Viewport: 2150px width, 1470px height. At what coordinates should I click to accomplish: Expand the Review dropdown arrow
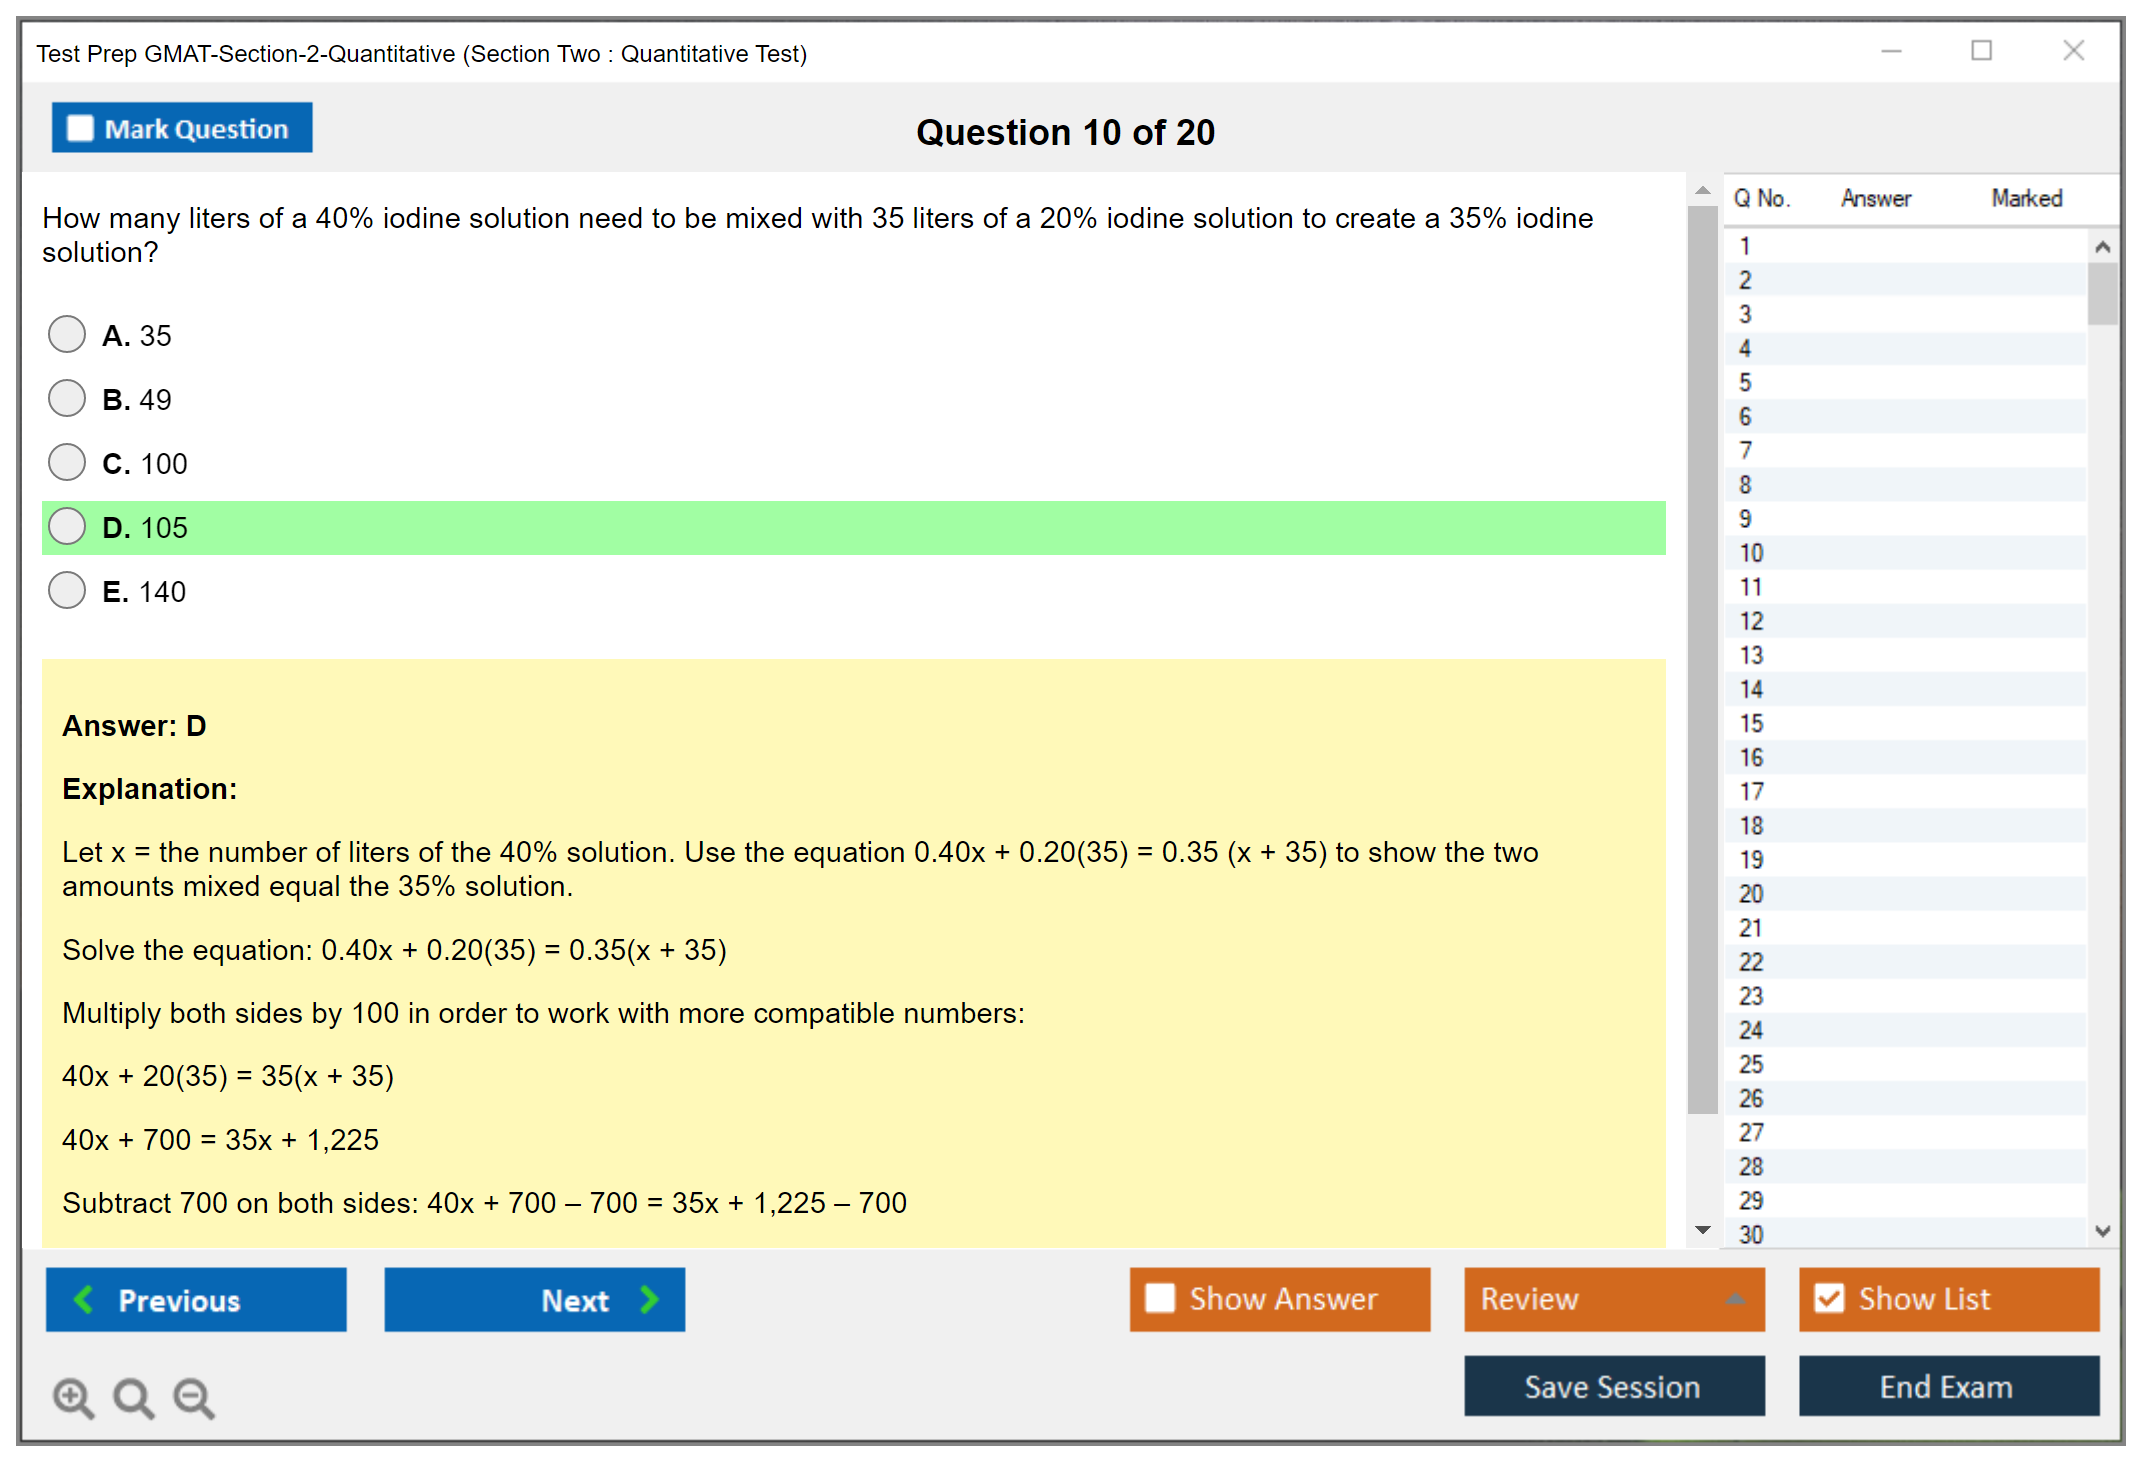click(1735, 1298)
